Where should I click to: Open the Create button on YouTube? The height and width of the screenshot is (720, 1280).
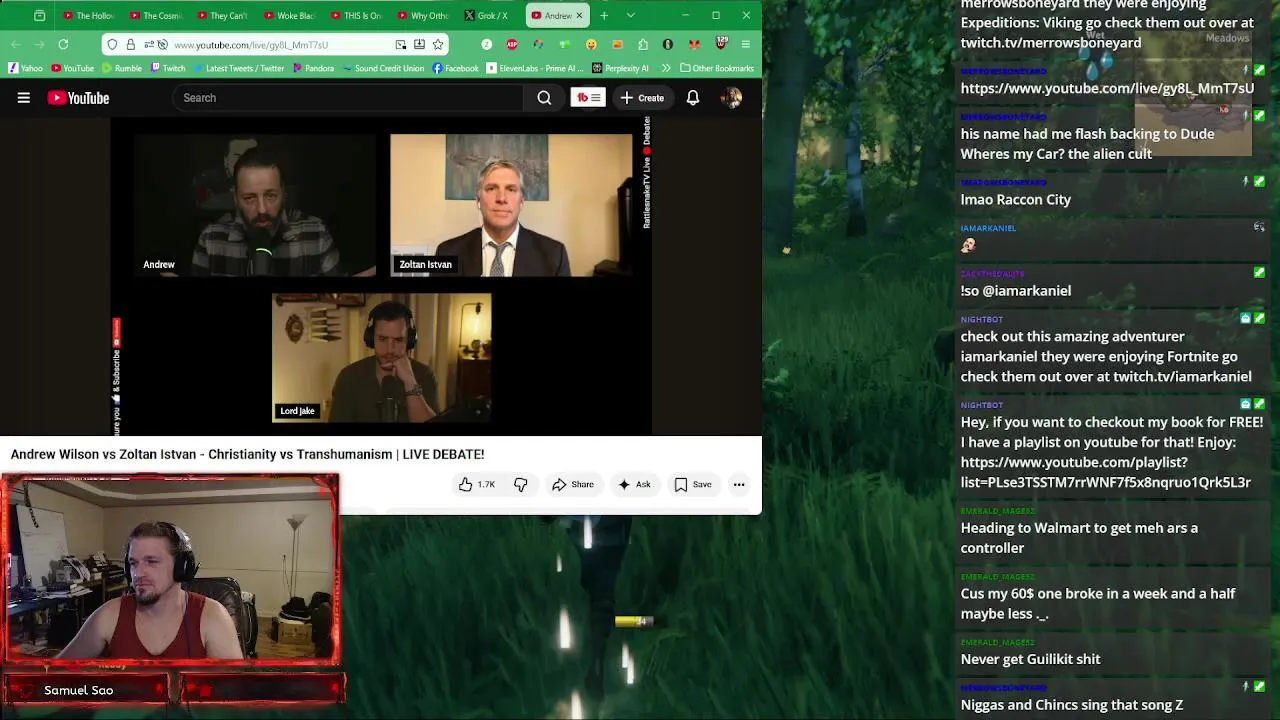click(641, 98)
